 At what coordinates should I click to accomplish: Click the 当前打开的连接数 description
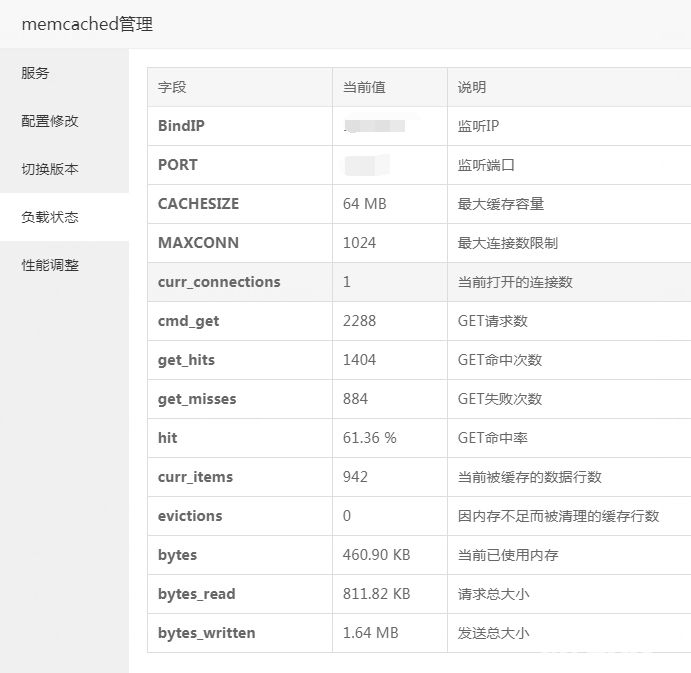point(515,282)
